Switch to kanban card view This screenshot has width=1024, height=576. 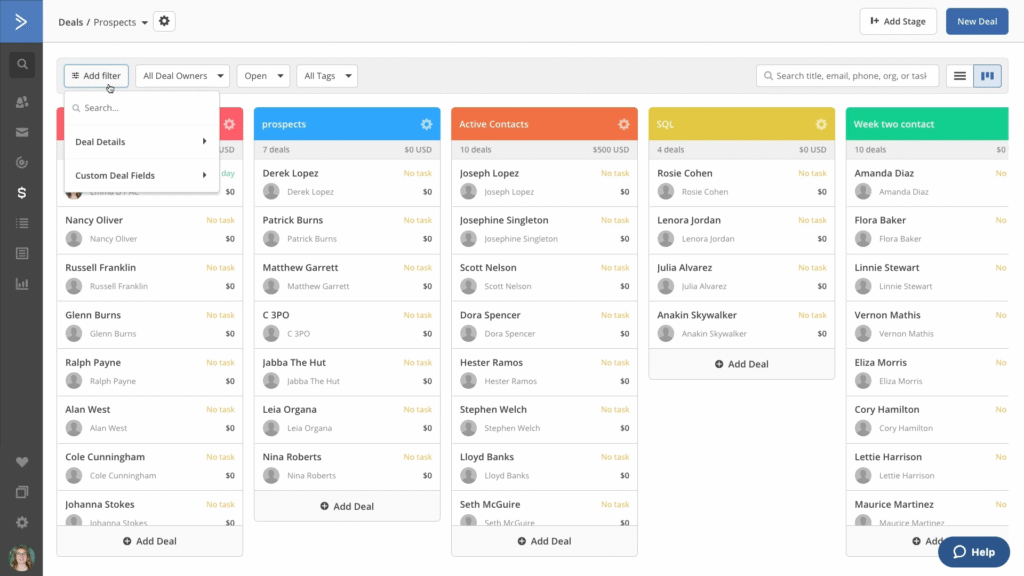click(x=987, y=75)
